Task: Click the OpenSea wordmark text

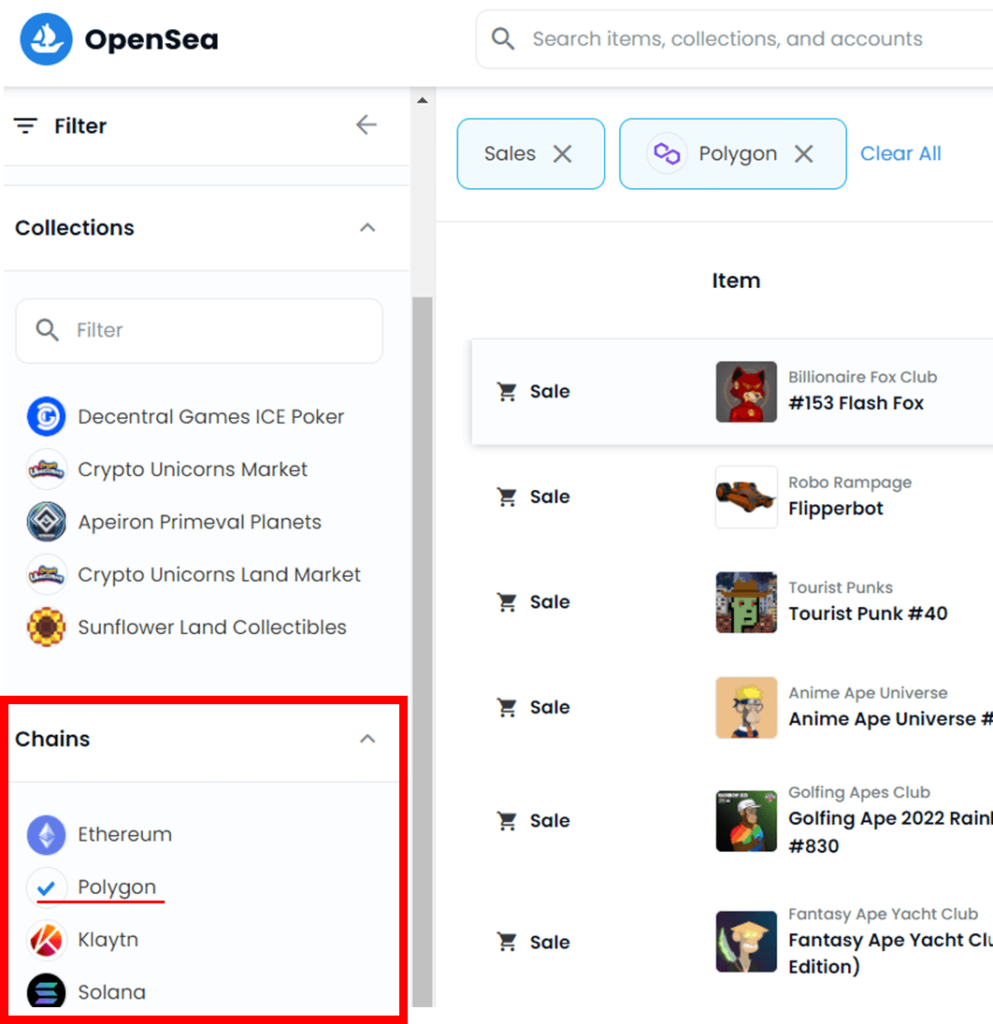Action: point(151,40)
